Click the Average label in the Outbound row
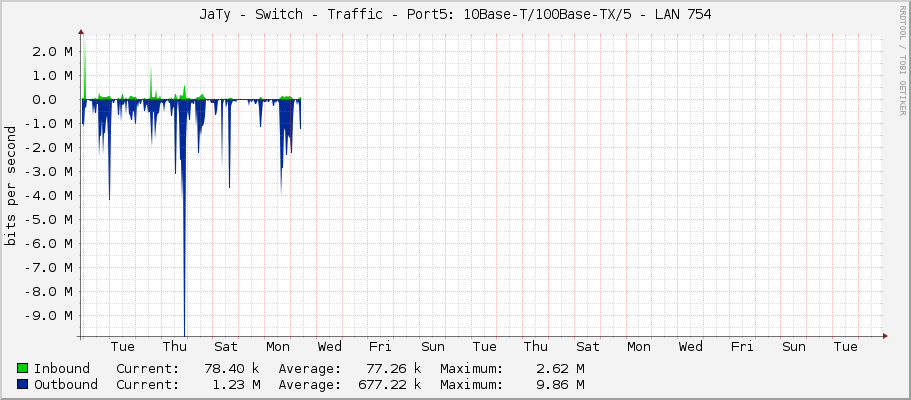This screenshot has width=911, height=400. (x=310, y=384)
